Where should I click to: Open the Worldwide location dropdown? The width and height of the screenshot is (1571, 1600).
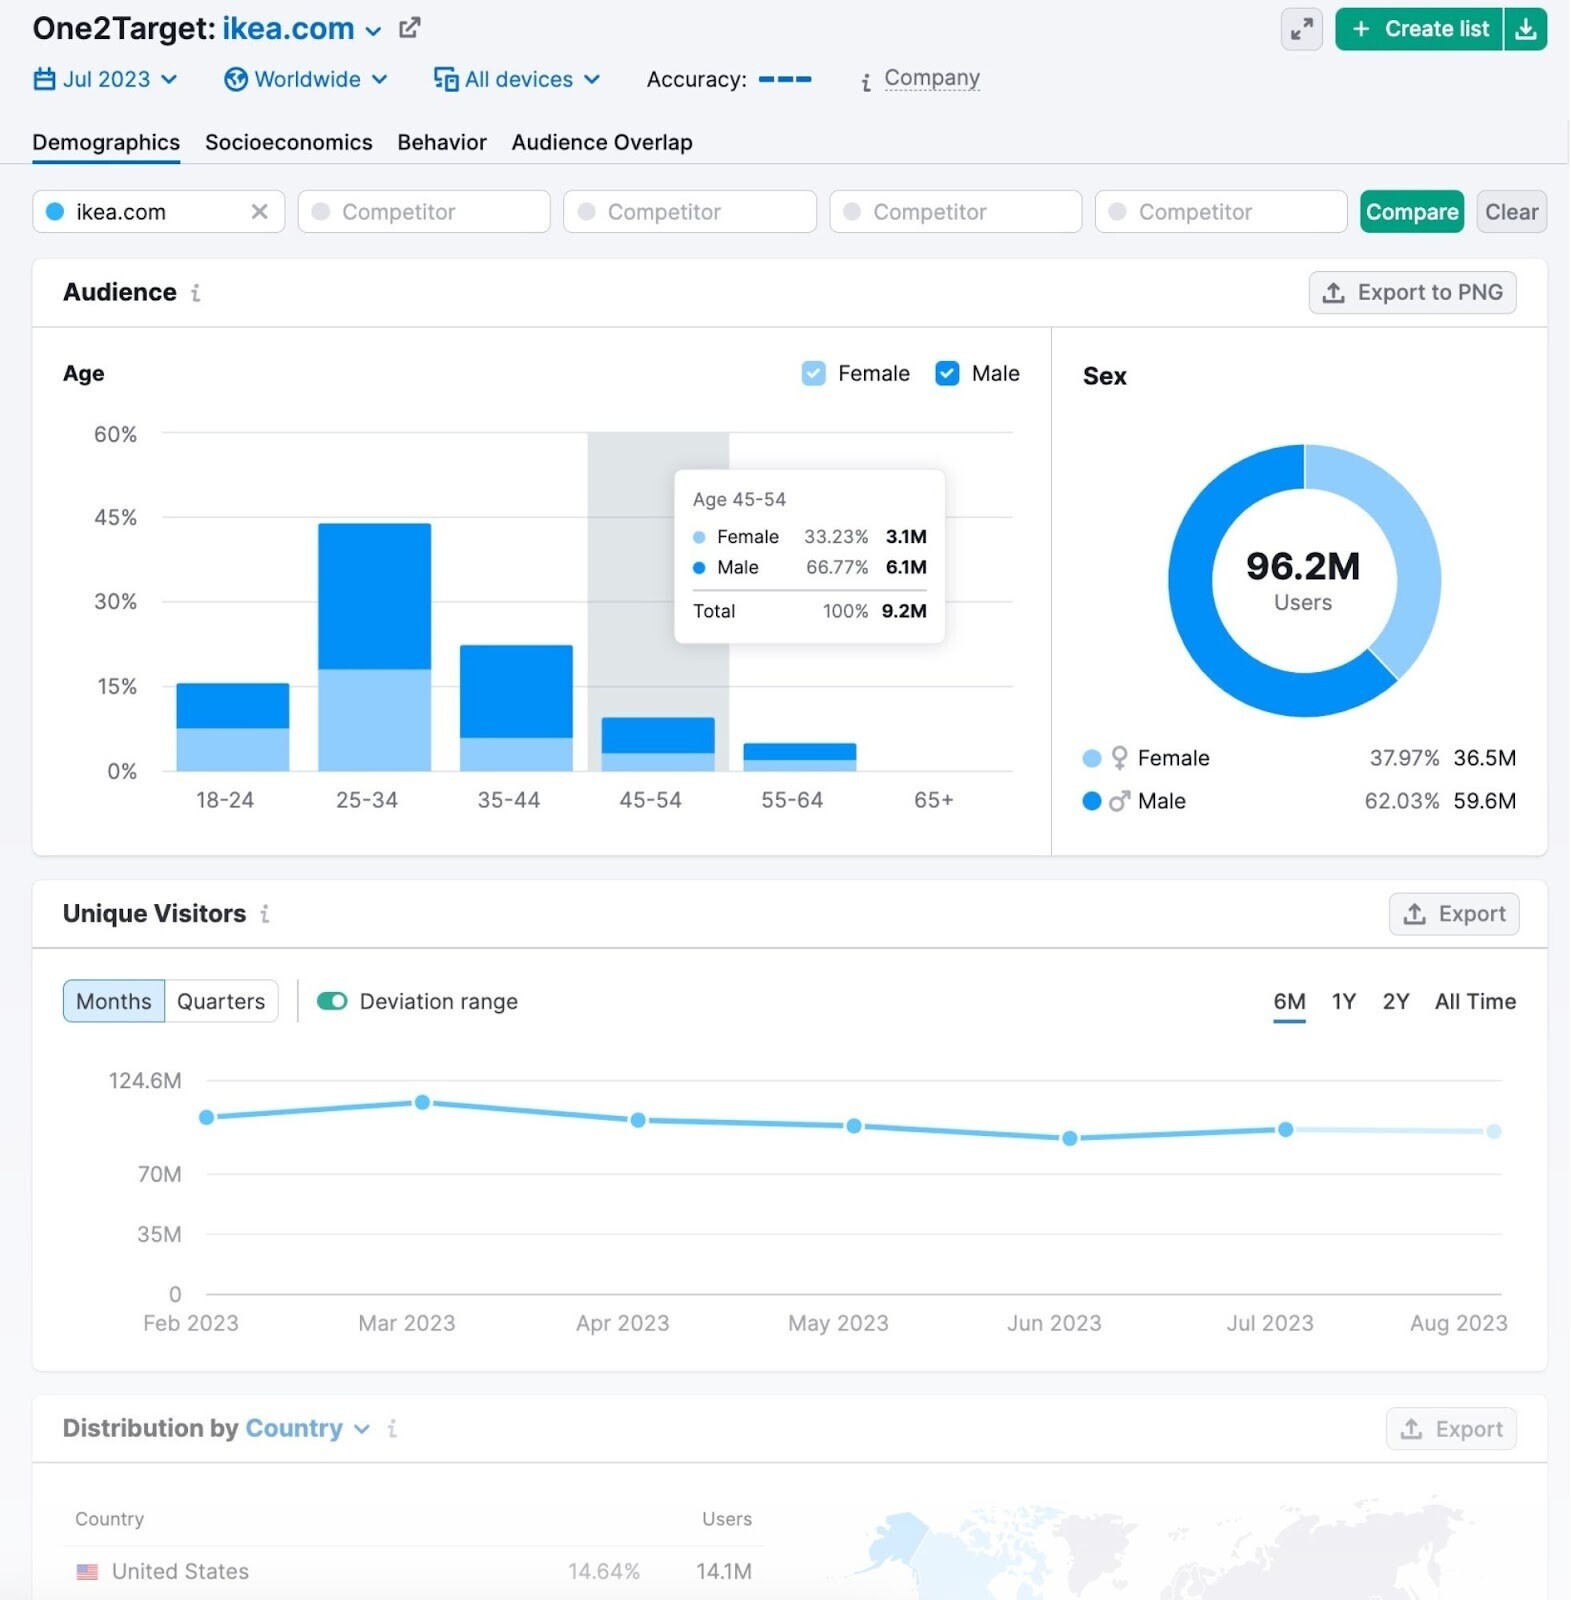pyautogui.click(x=306, y=79)
